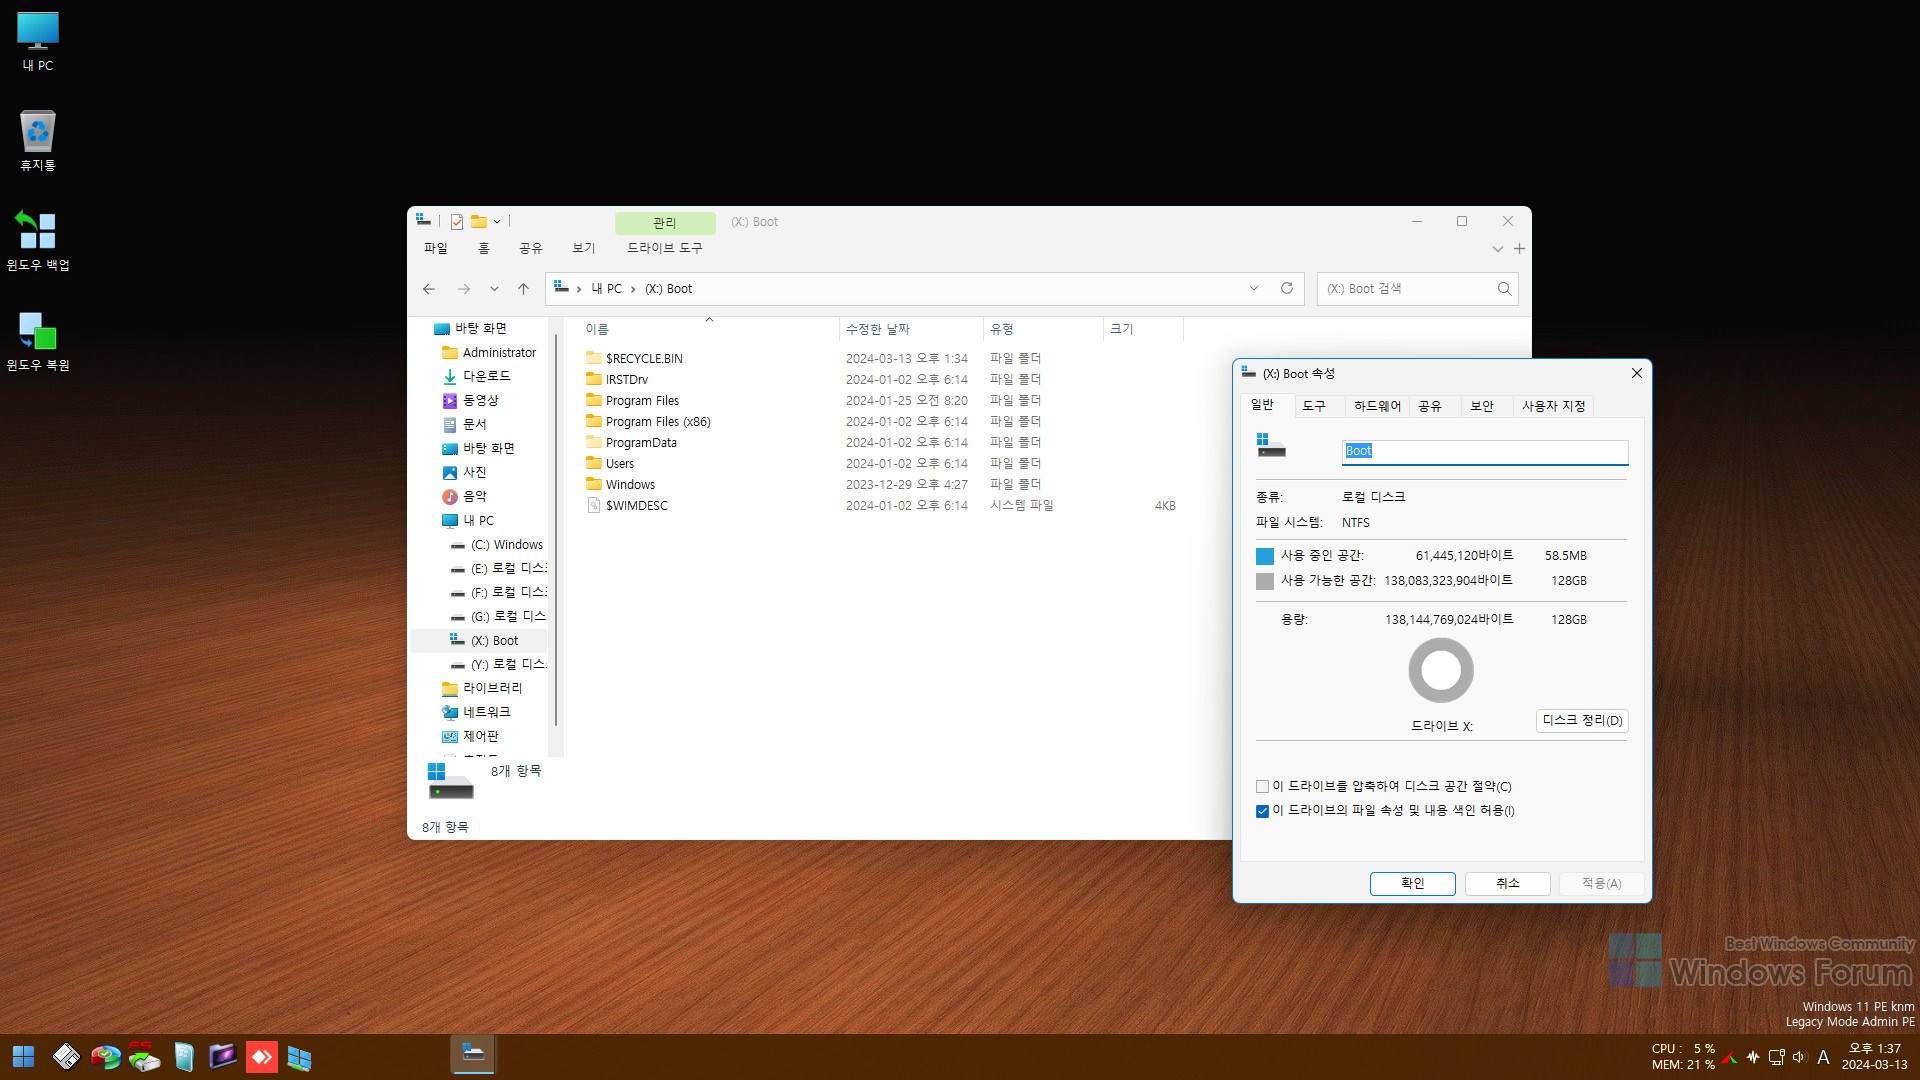Expand the address bar history dropdown
This screenshot has width=1920, height=1080.
tap(1254, 289)
